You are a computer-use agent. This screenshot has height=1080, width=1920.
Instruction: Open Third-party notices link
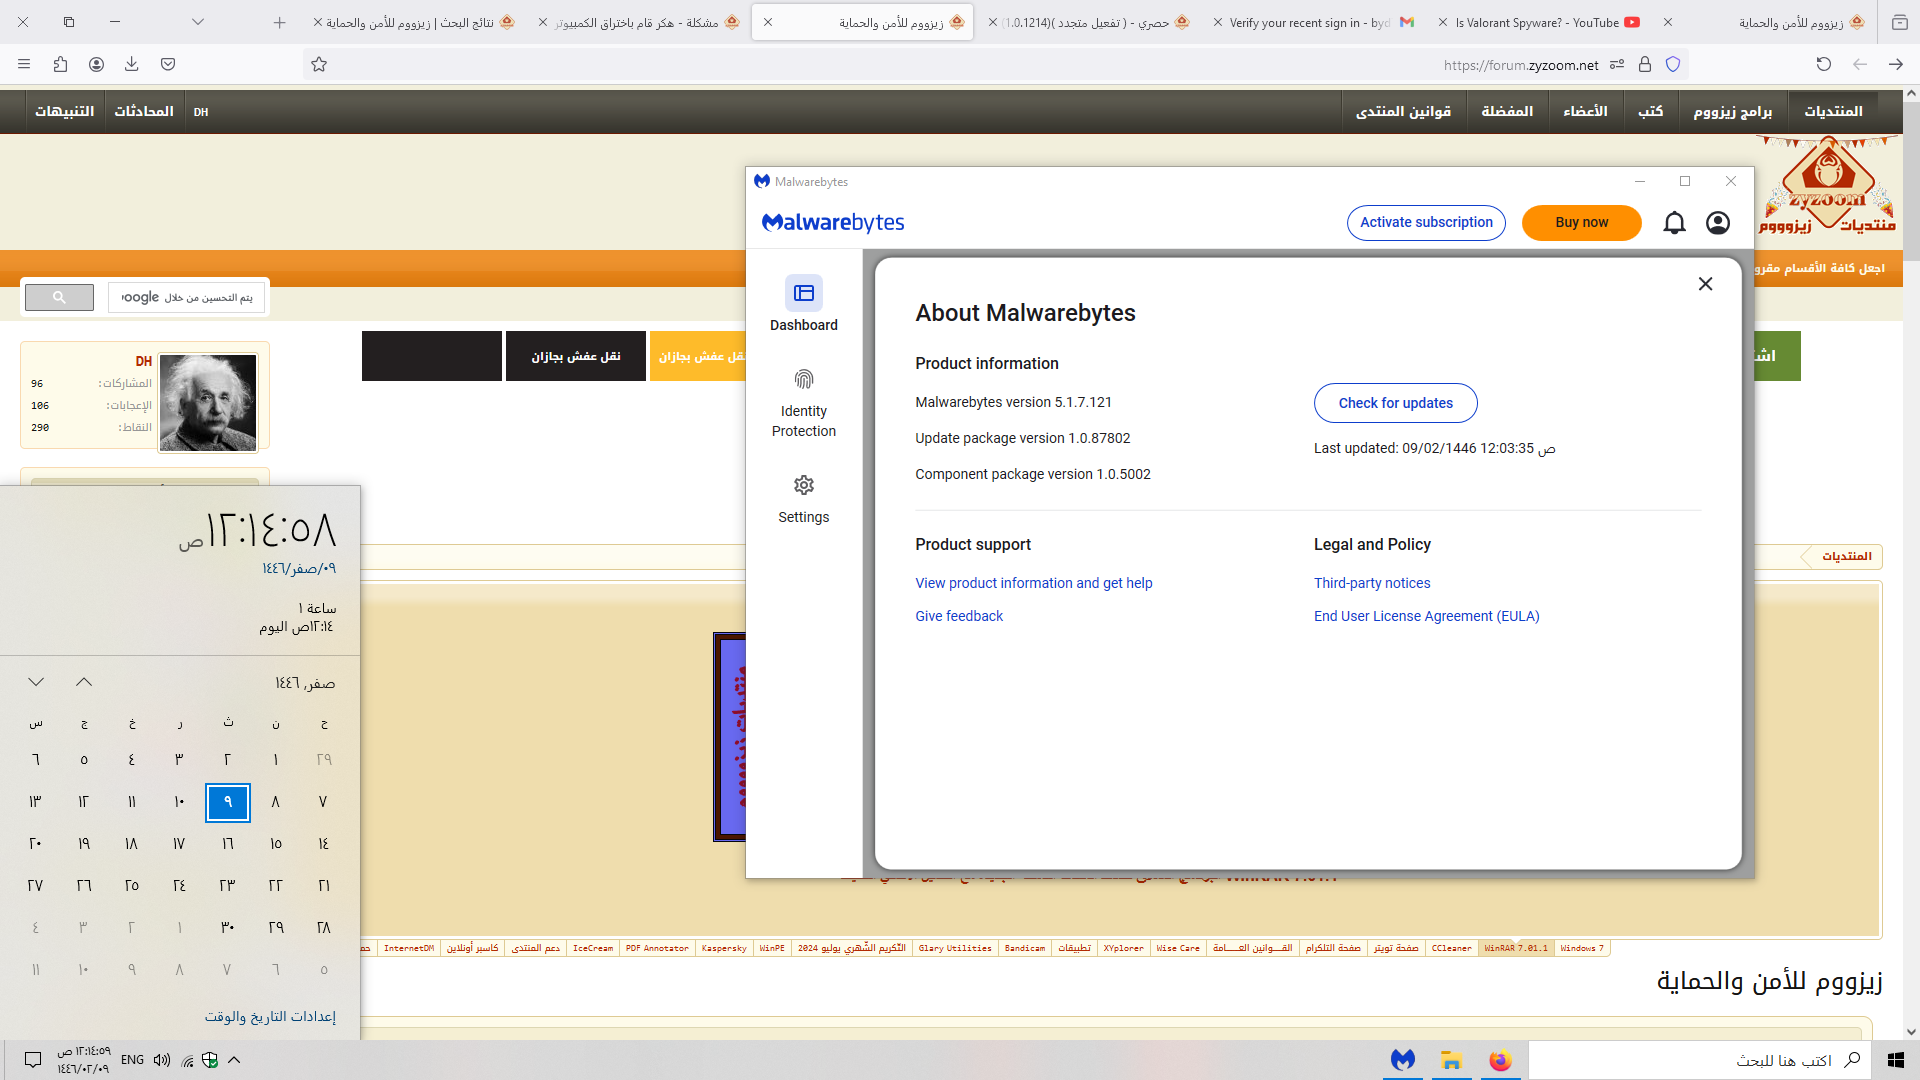[1372, 583]
